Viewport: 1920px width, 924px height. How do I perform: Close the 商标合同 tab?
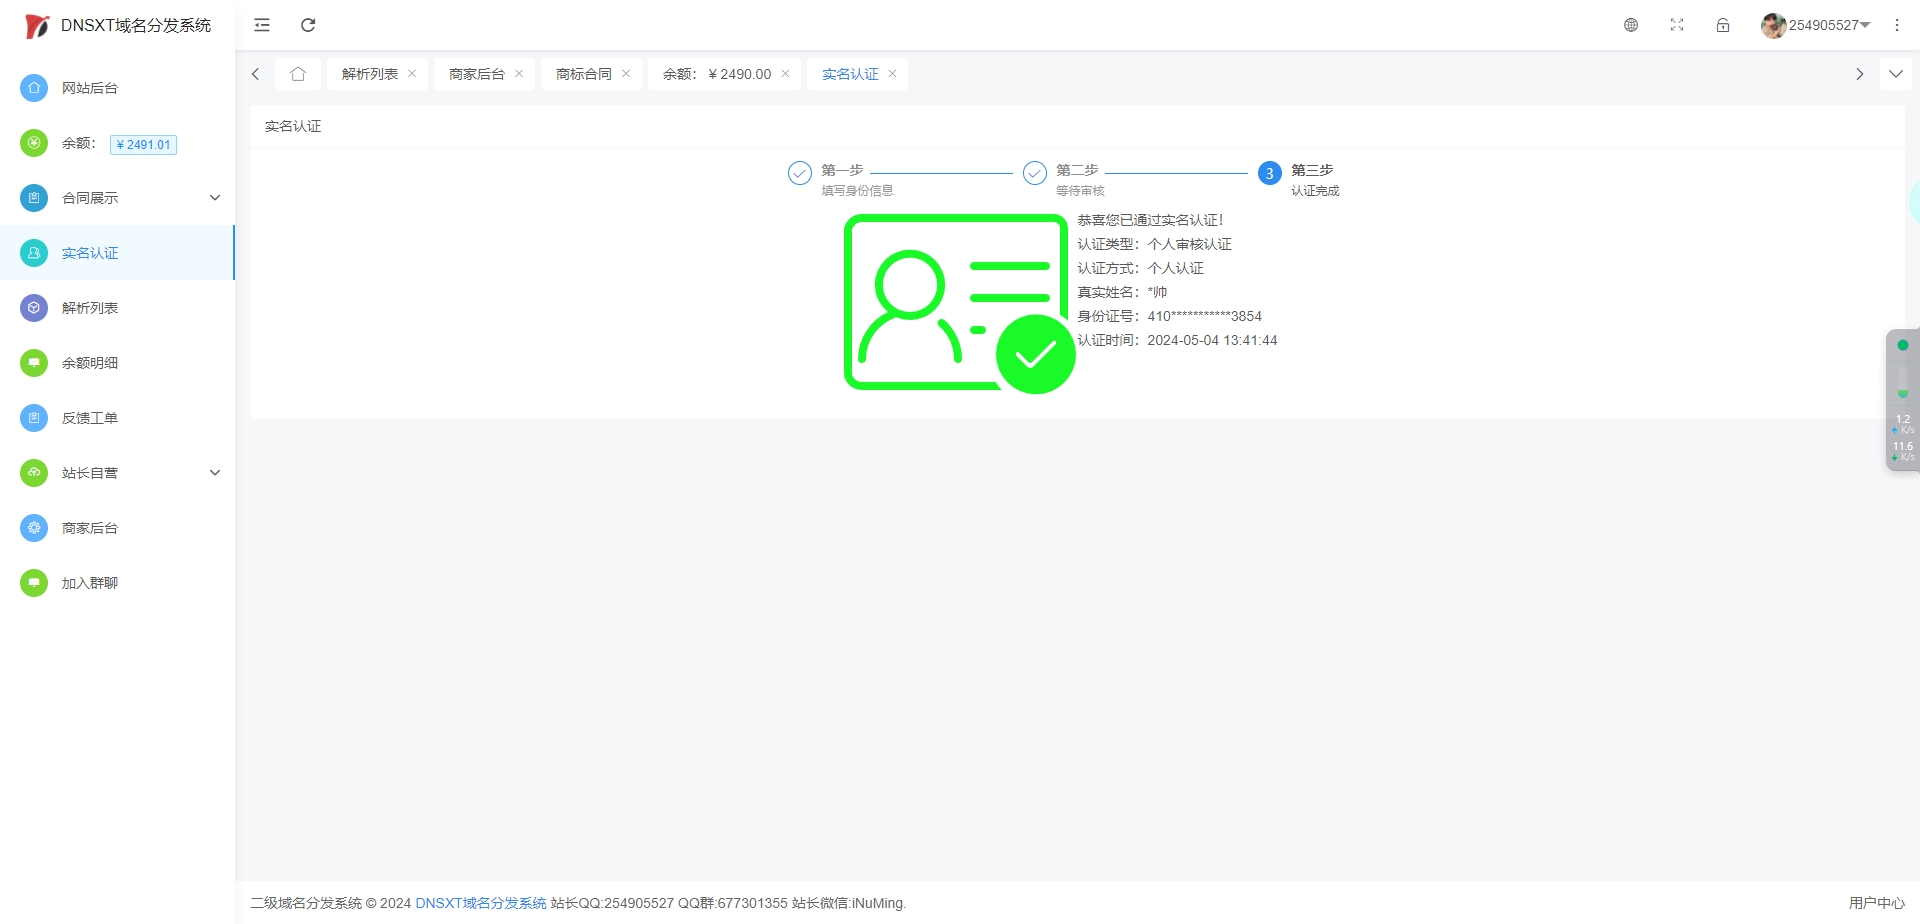tap(626, 74)
